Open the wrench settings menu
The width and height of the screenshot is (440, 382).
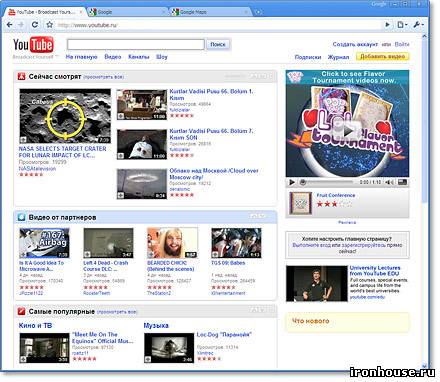pyautogui.click(x=418, y=25)
